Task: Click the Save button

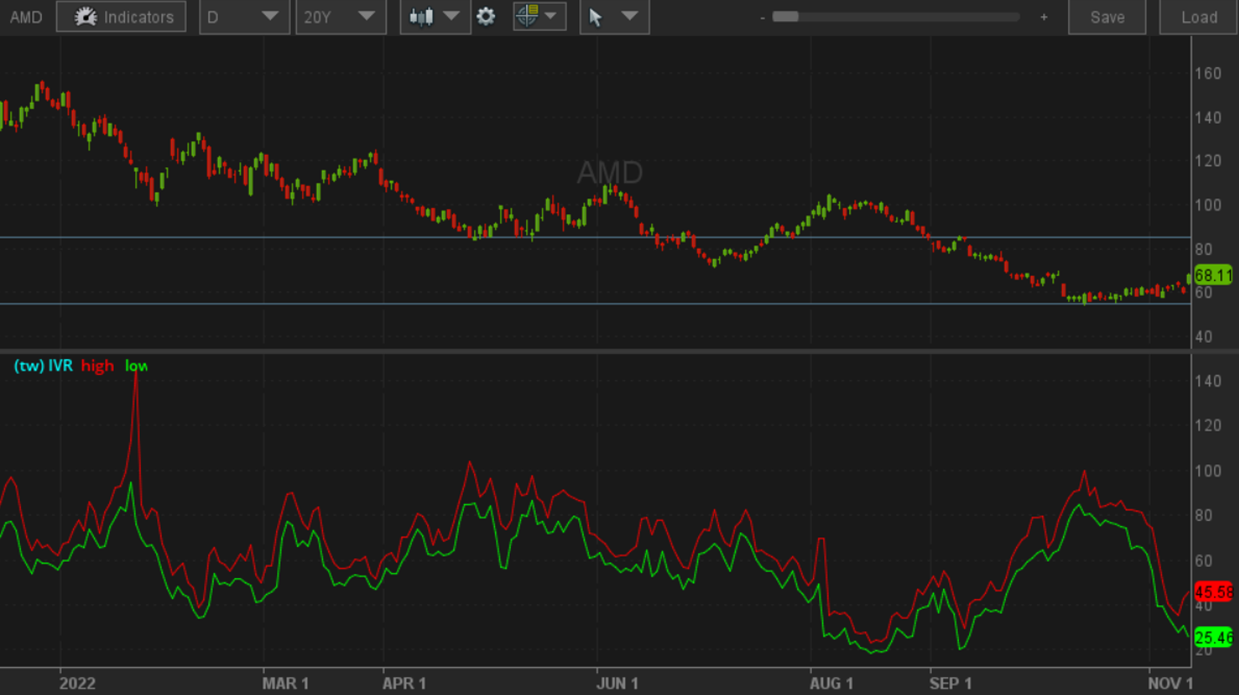Action: (1107, 17)
